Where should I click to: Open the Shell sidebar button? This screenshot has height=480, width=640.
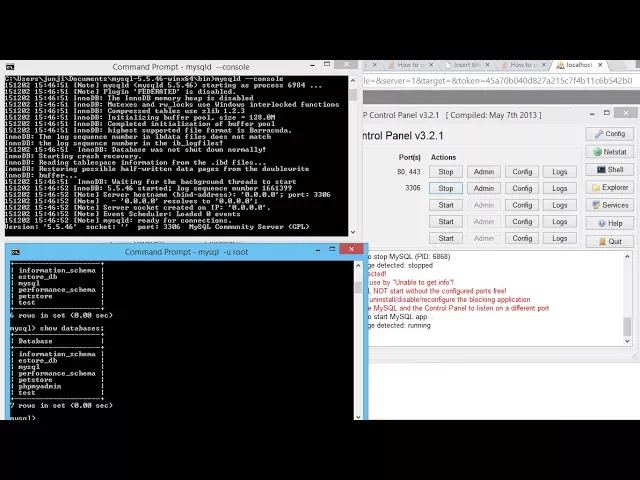[610, 169]
